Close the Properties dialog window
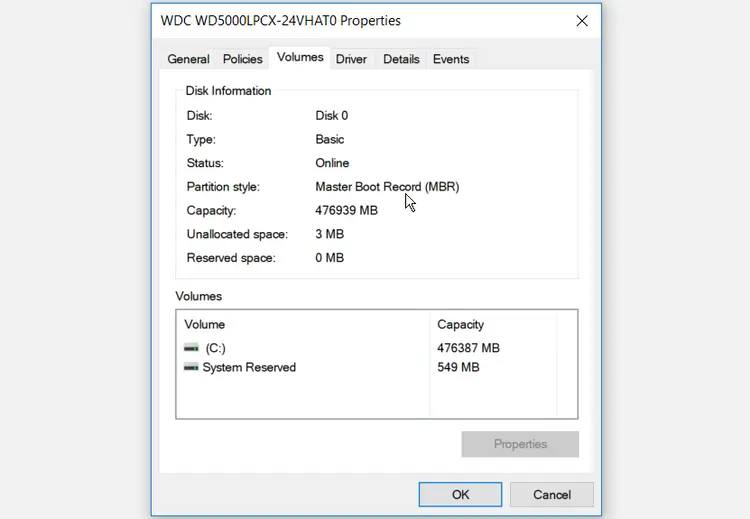The height and width of the screenshot is (519, 750). pos(582,21)
